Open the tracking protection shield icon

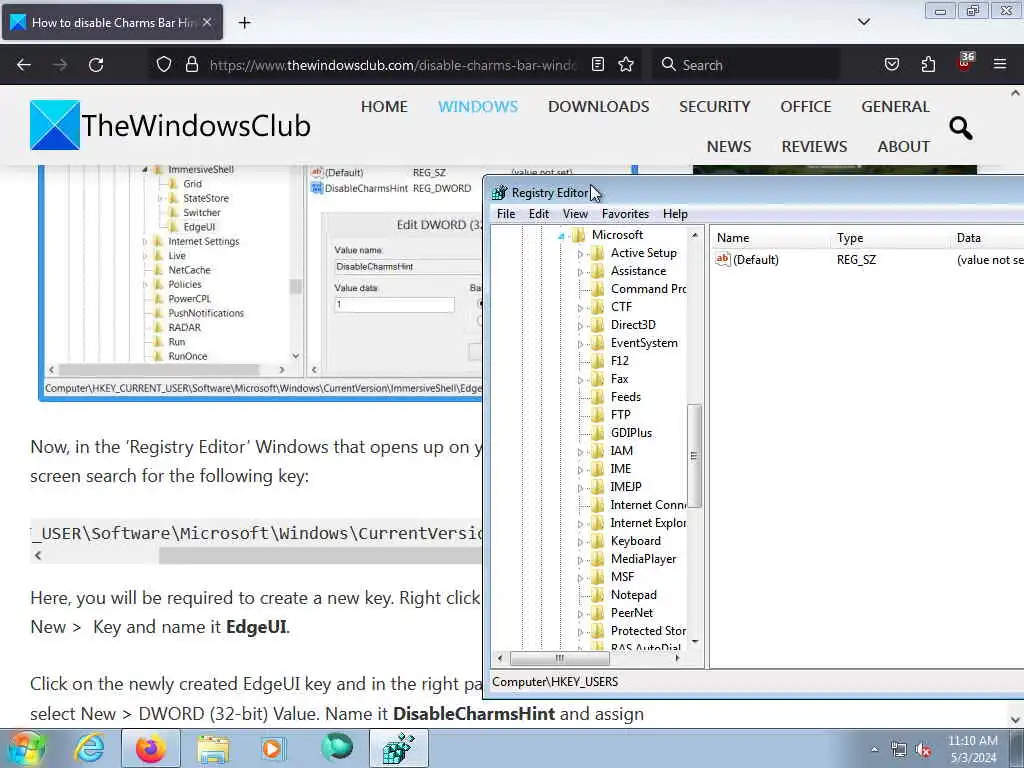pyautogui.click(x=164, y=65)
